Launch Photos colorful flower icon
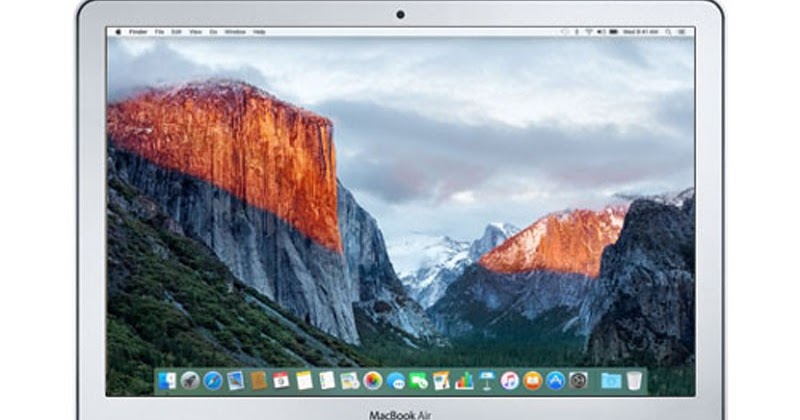 [373, 381]
